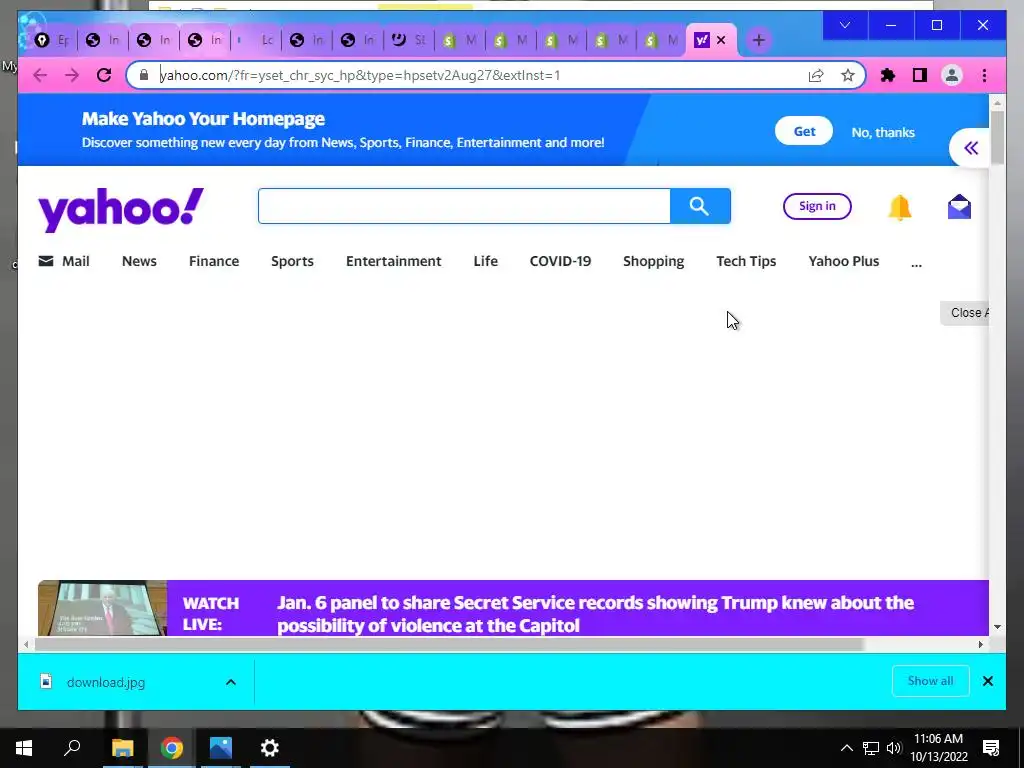Open the volume control in the tray
This screenshot has width=1024, height=768.
(x=894, y=748)
